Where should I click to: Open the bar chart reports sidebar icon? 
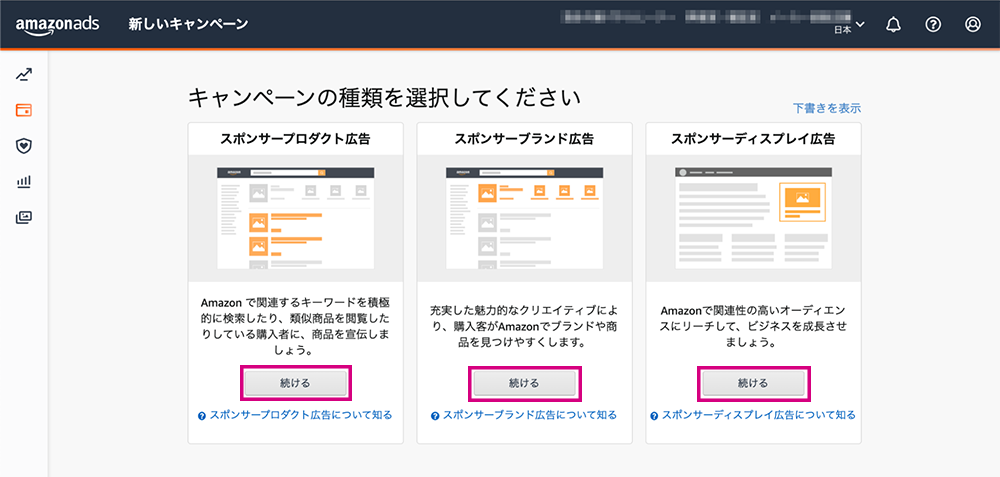coord(24,182)
